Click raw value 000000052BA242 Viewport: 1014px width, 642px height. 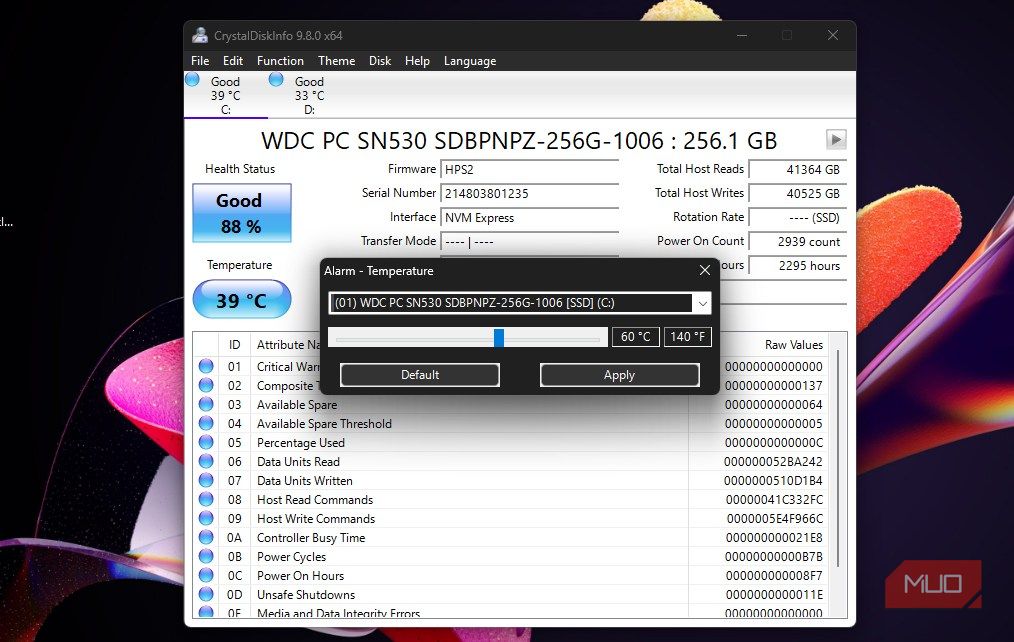click(x=773, y=462)
